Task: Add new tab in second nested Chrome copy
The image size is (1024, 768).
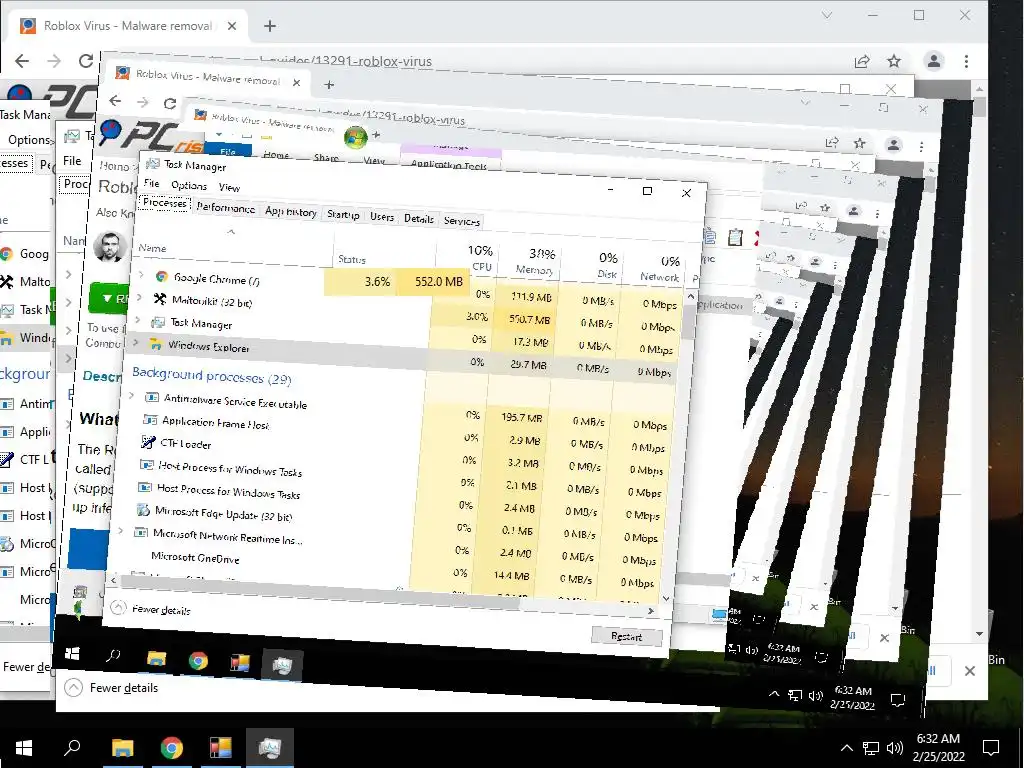Action: point(329,85)
